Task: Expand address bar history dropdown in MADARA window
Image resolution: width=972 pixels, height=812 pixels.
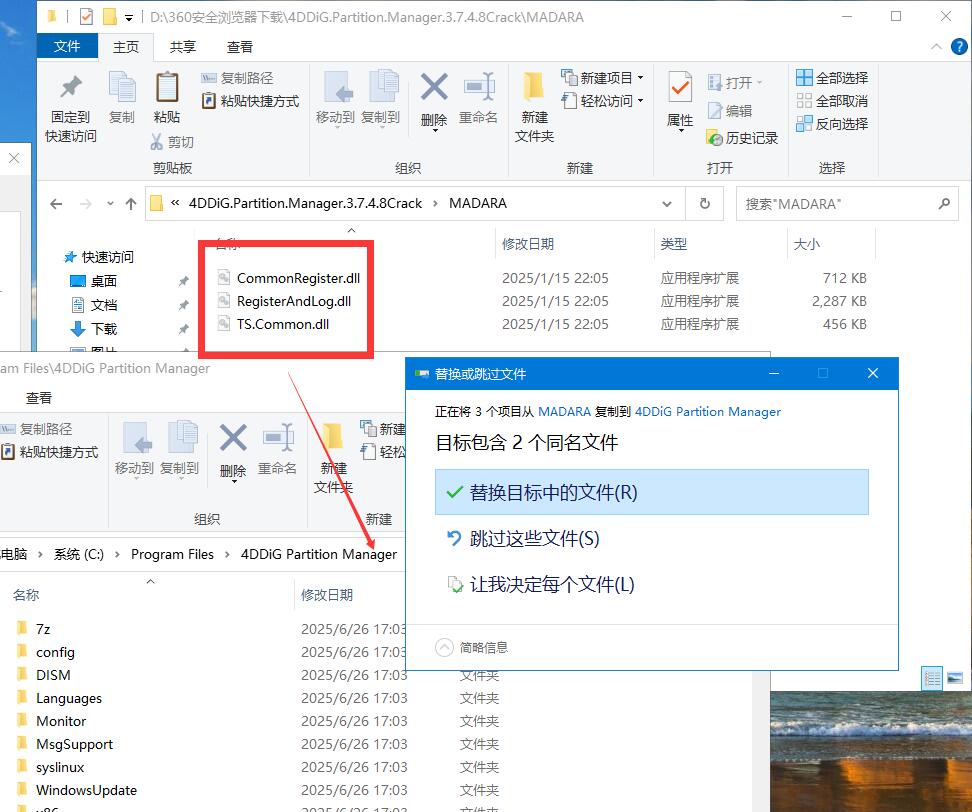Action: pyautogui.click(x=667, y=203)
